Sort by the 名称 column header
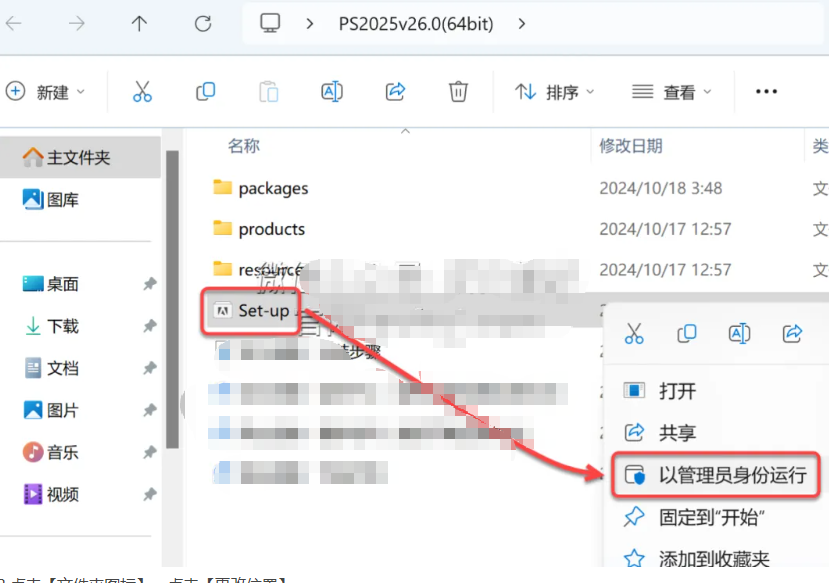Viewport: 829px width, 583px height. pyautogui.click(x=244, y=145)
